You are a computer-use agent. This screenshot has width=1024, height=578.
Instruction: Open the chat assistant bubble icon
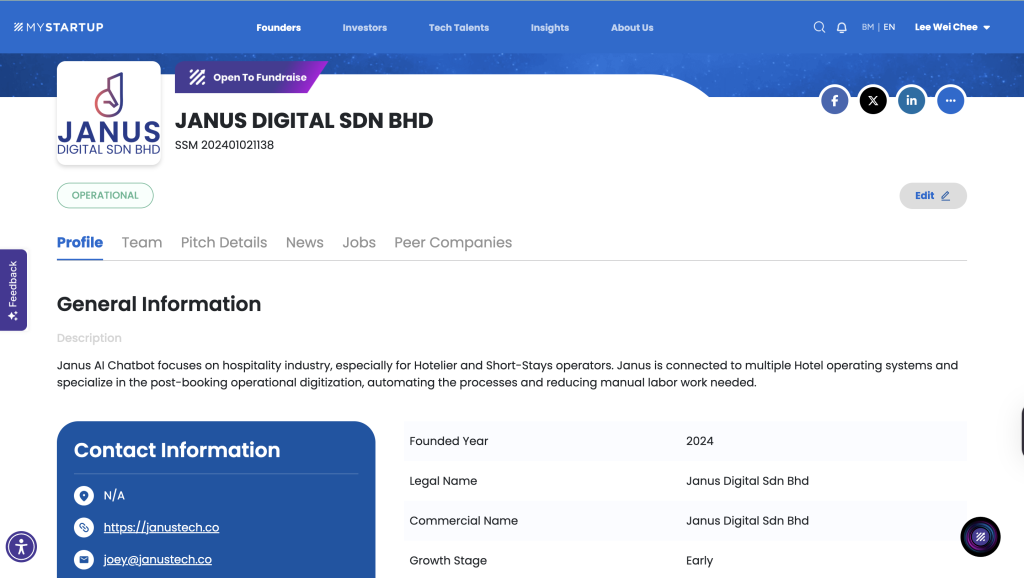pos(980,537)
